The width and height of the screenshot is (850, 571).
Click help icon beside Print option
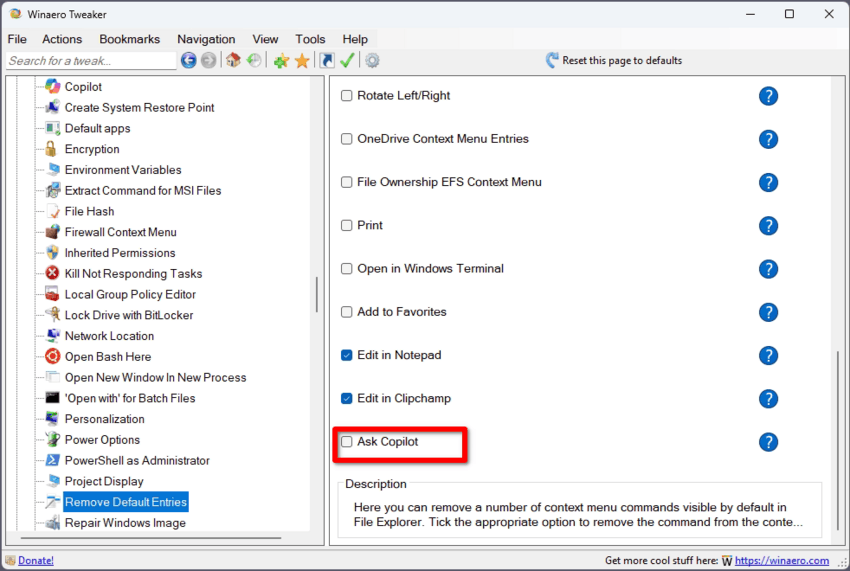pyautogui.click(x=768, y=226)
